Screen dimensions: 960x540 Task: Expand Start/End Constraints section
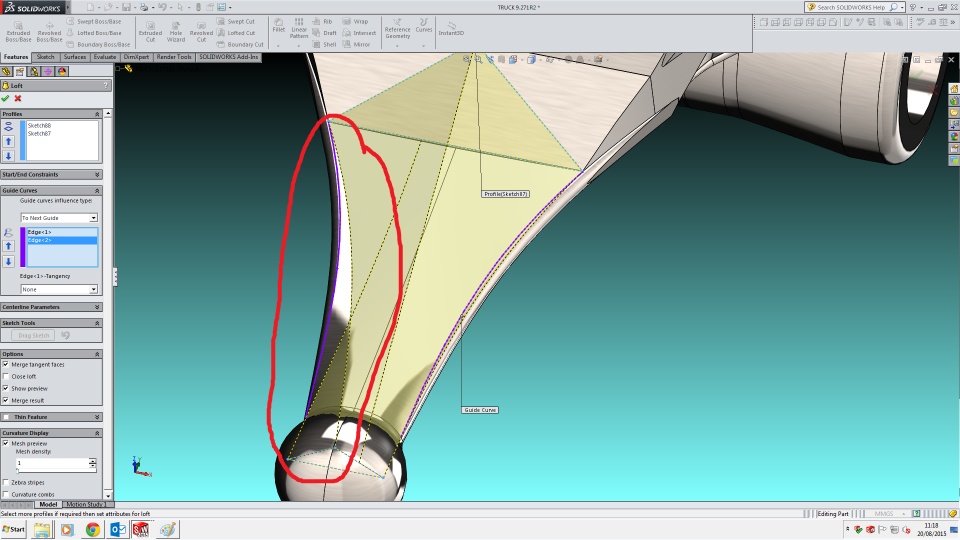click(x=97, y=174)
